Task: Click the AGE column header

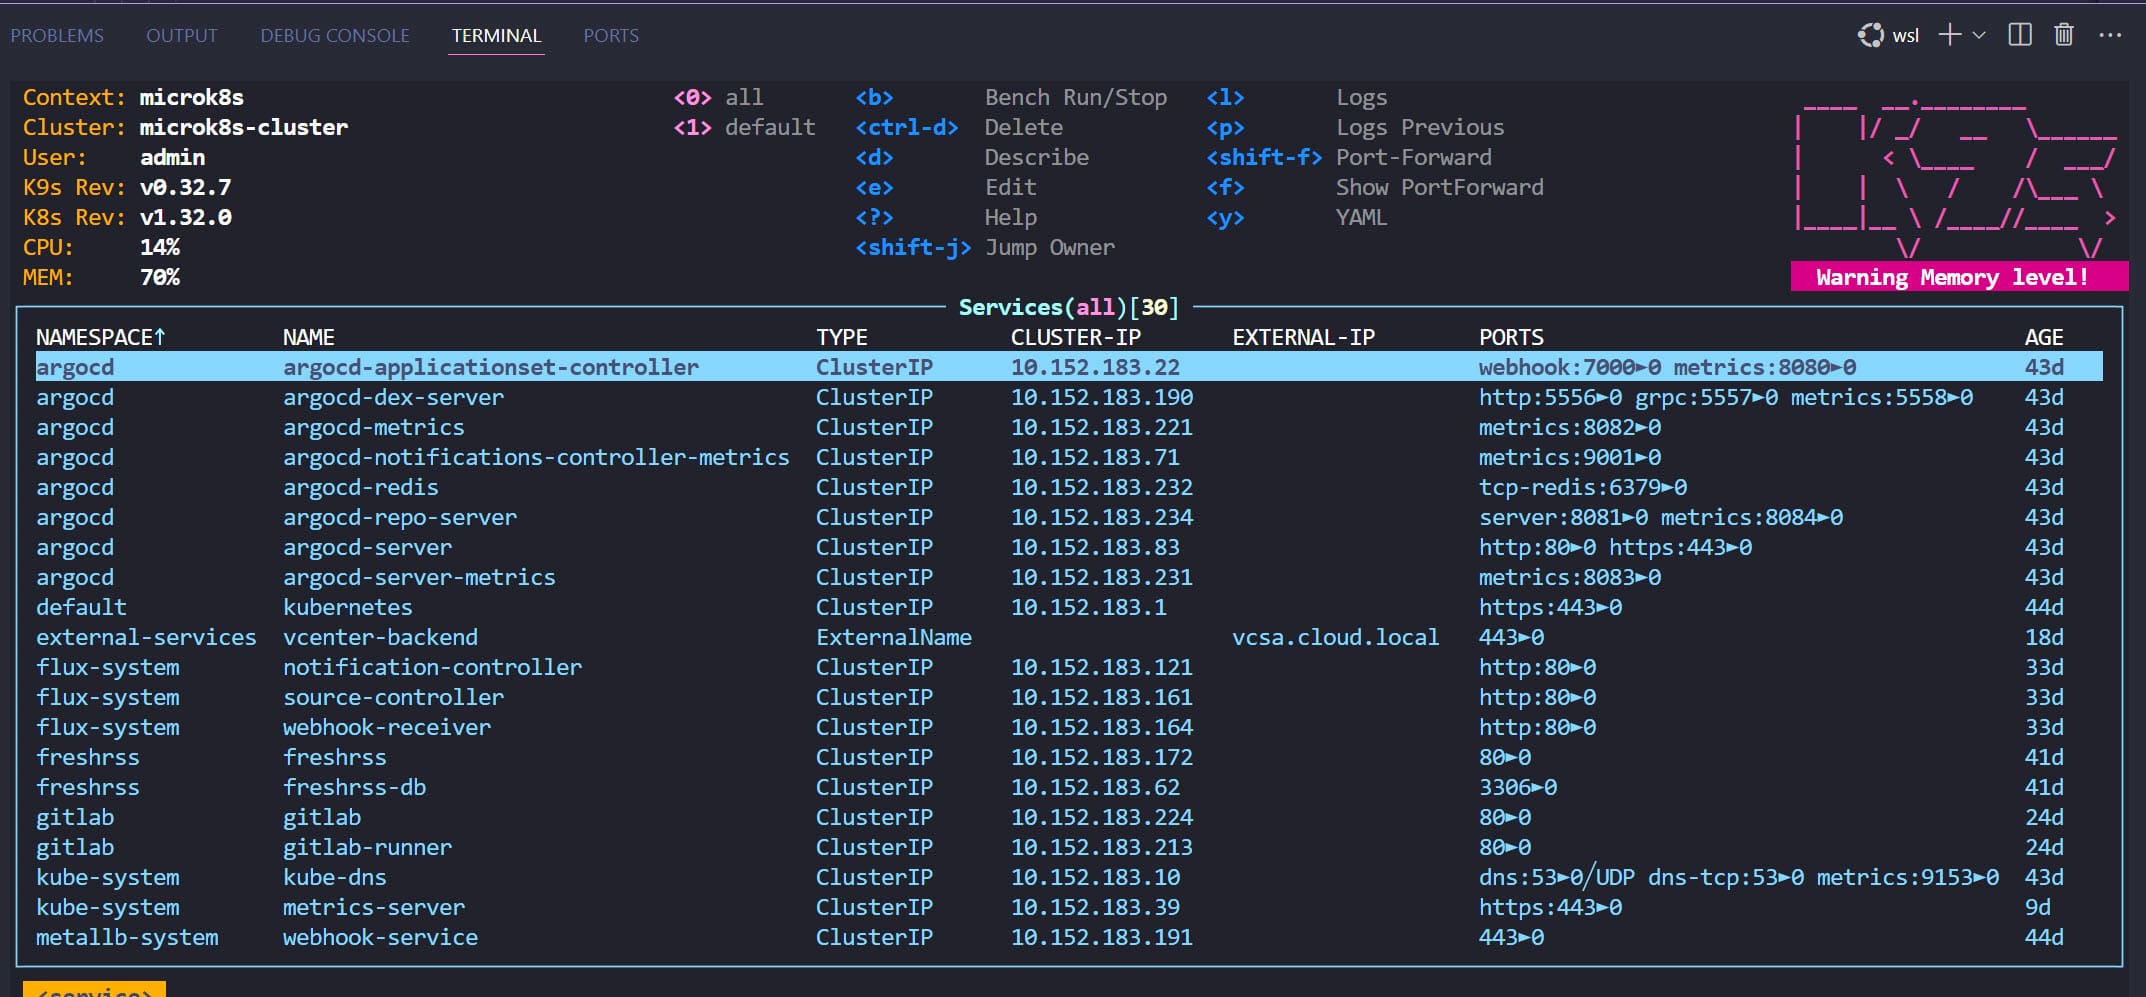Action: pos(2043,337)
